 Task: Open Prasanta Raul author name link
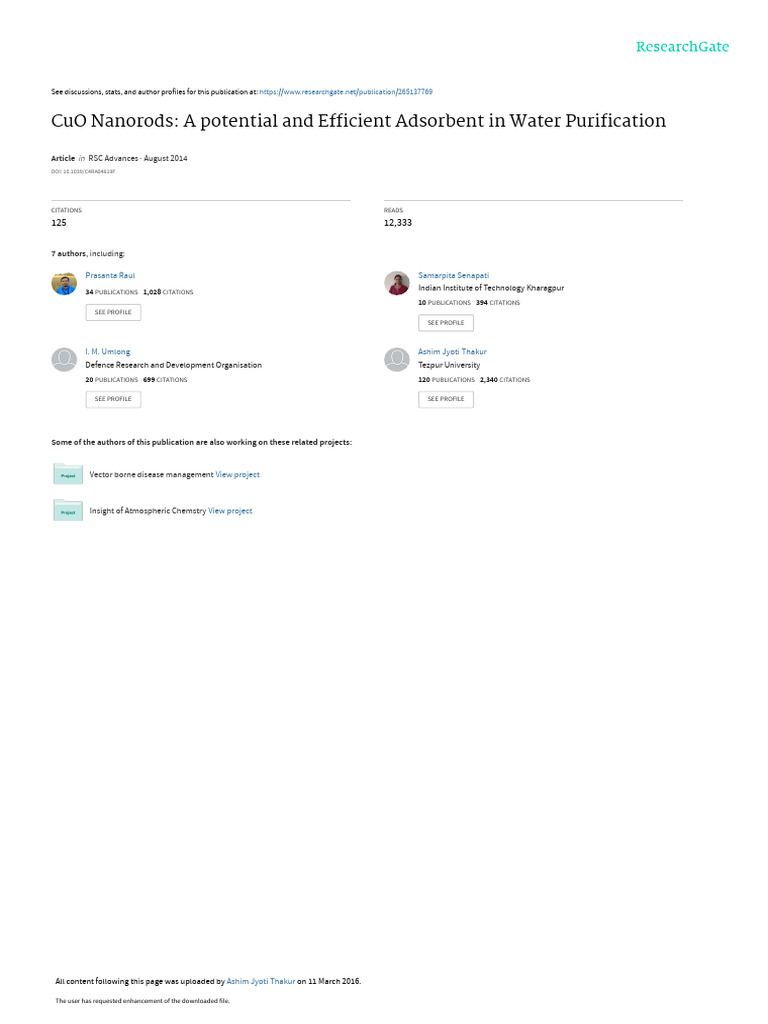(x=110, y=276)
